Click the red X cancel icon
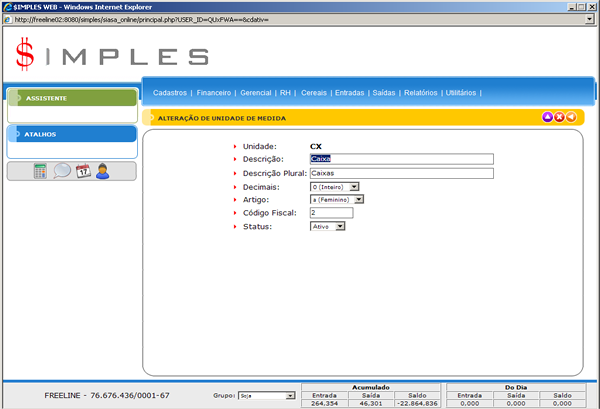The height and width of the screenshot is (409, 600). [x=559, y=117]
